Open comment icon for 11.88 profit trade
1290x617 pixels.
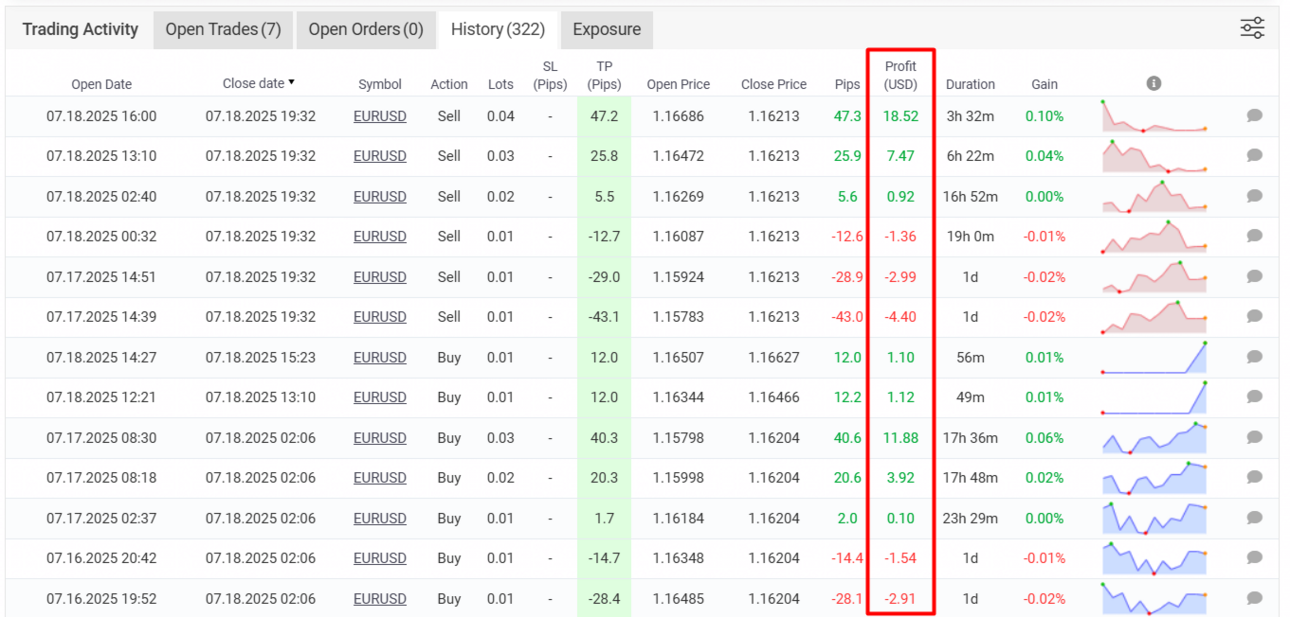tap(1254, 437)
